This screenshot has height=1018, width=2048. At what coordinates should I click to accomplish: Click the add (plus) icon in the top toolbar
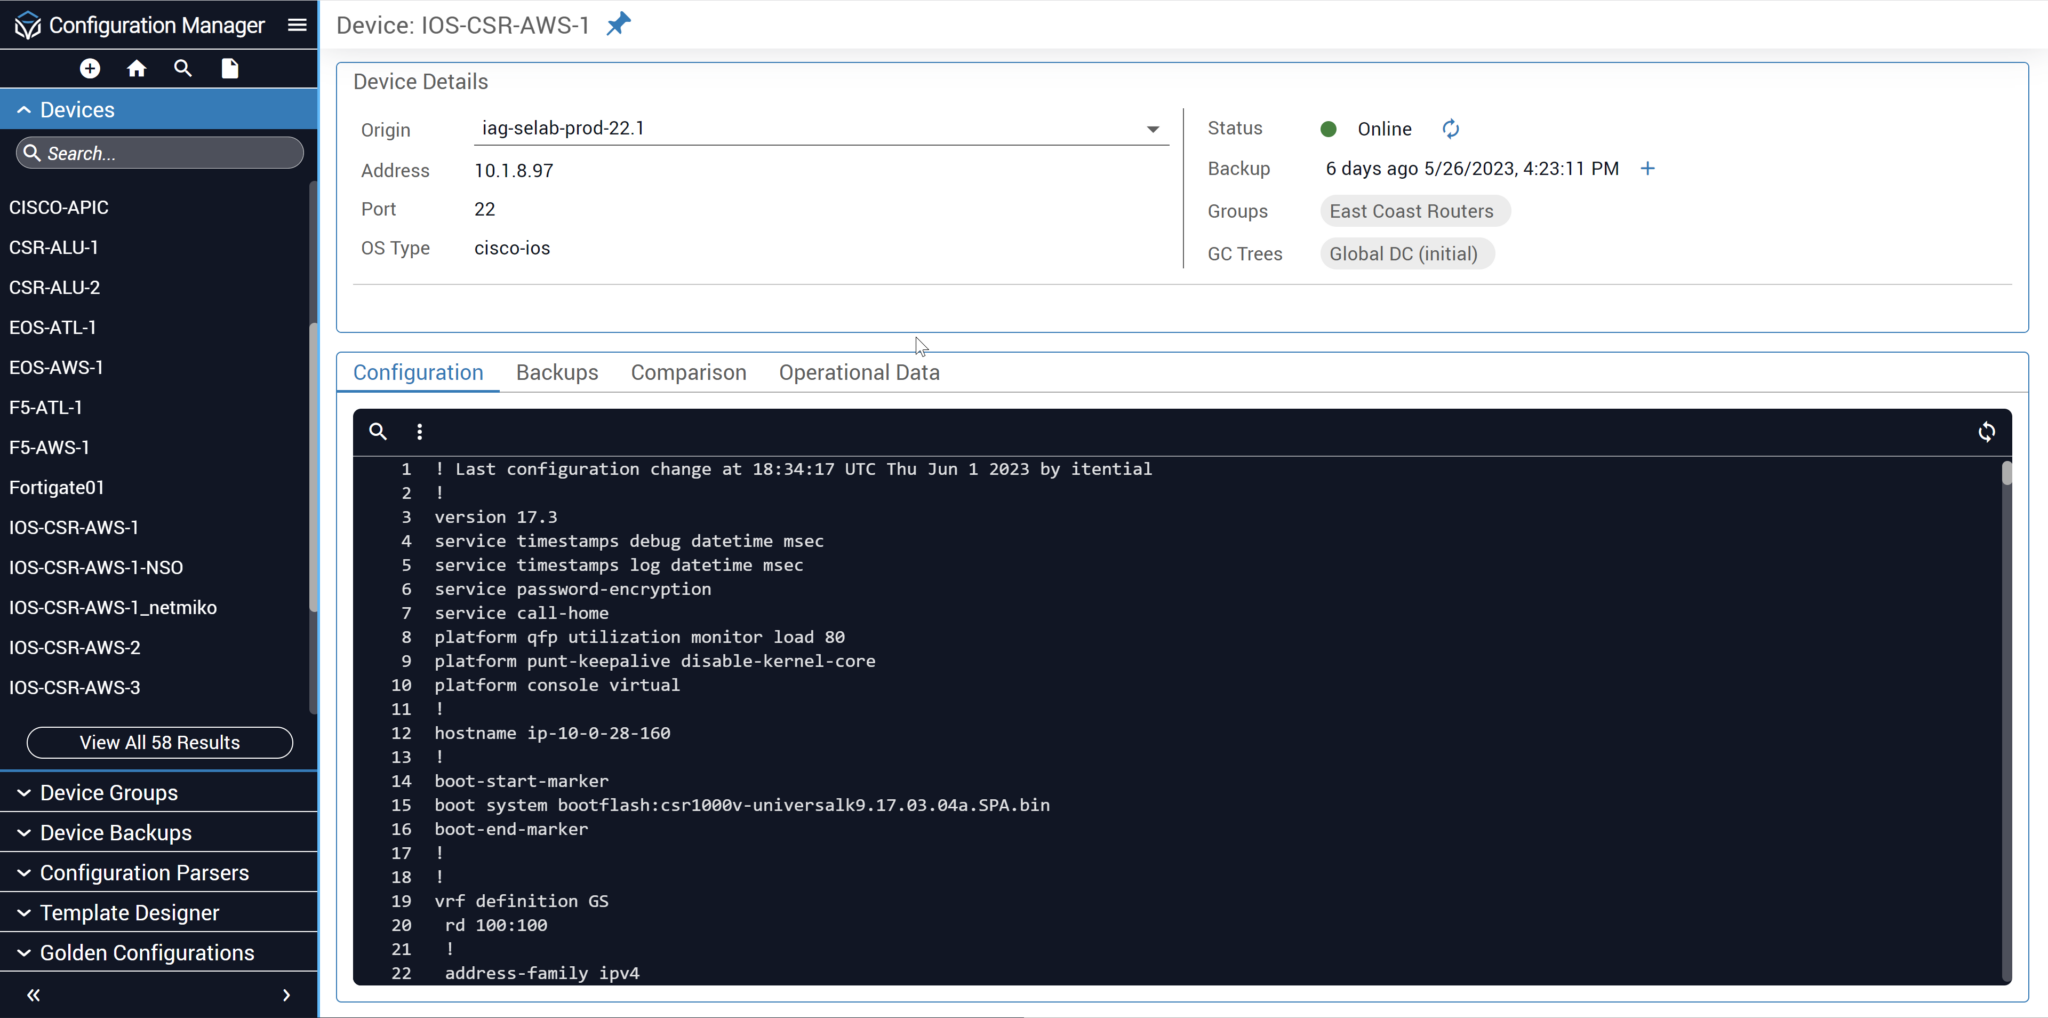89,68
